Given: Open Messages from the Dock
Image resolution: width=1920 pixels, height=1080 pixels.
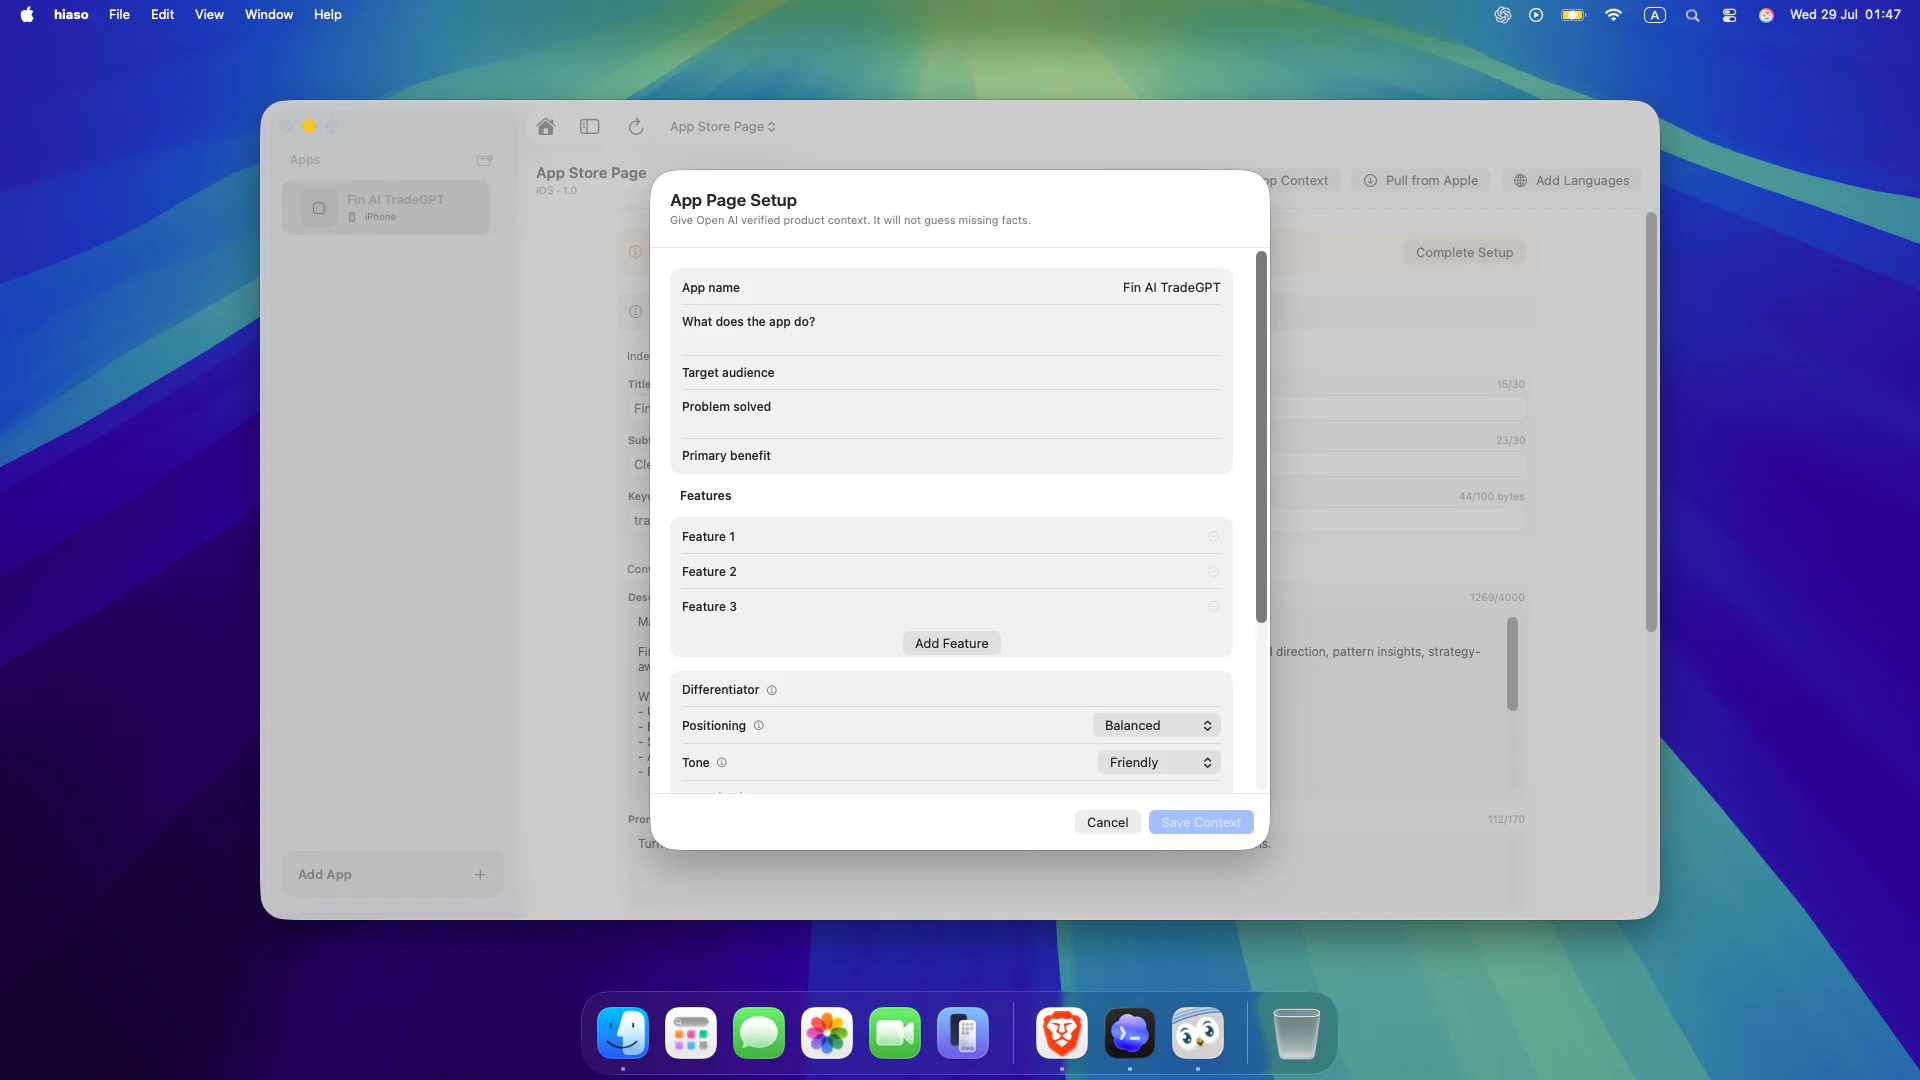Looking at the screenshot, I should [x=759, y=1033].
